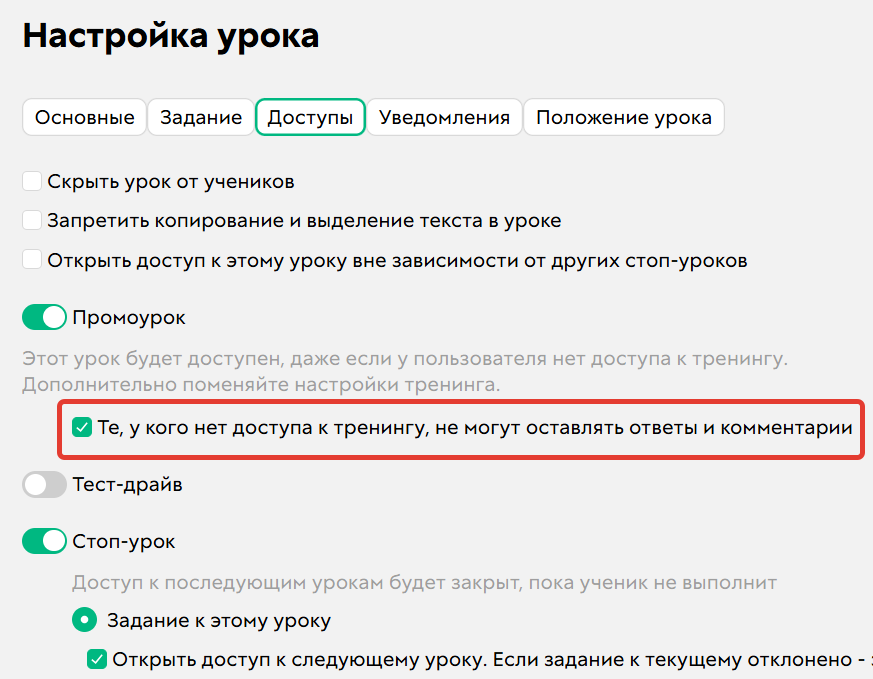Disable the Стоп-урок toggle

click(43, 541)
